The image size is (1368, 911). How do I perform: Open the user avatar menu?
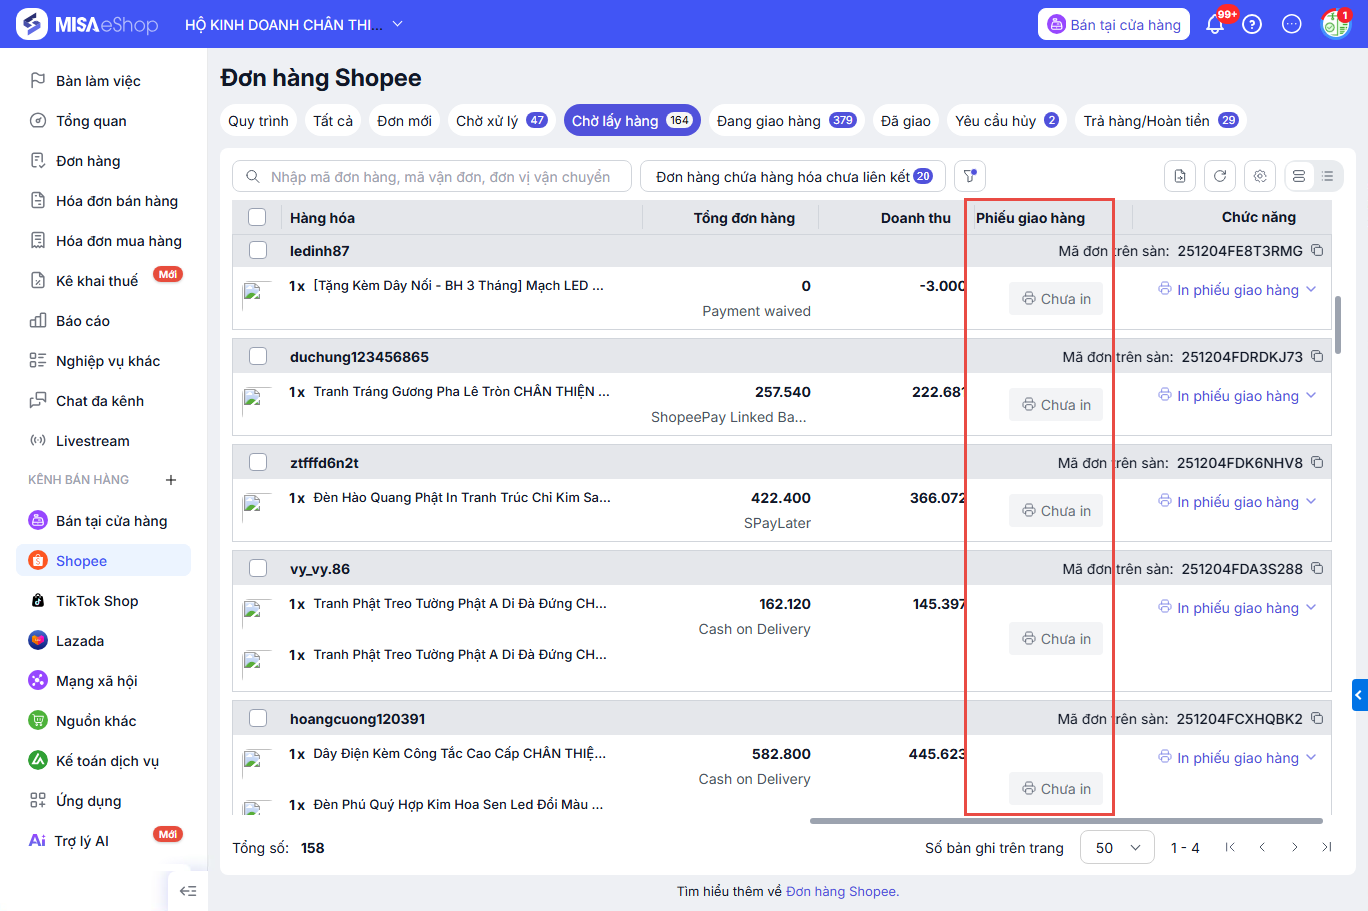[1335, 24]
